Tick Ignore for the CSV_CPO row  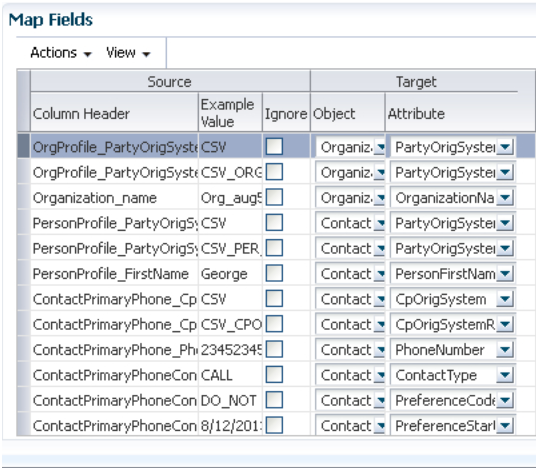pos(274,324)
